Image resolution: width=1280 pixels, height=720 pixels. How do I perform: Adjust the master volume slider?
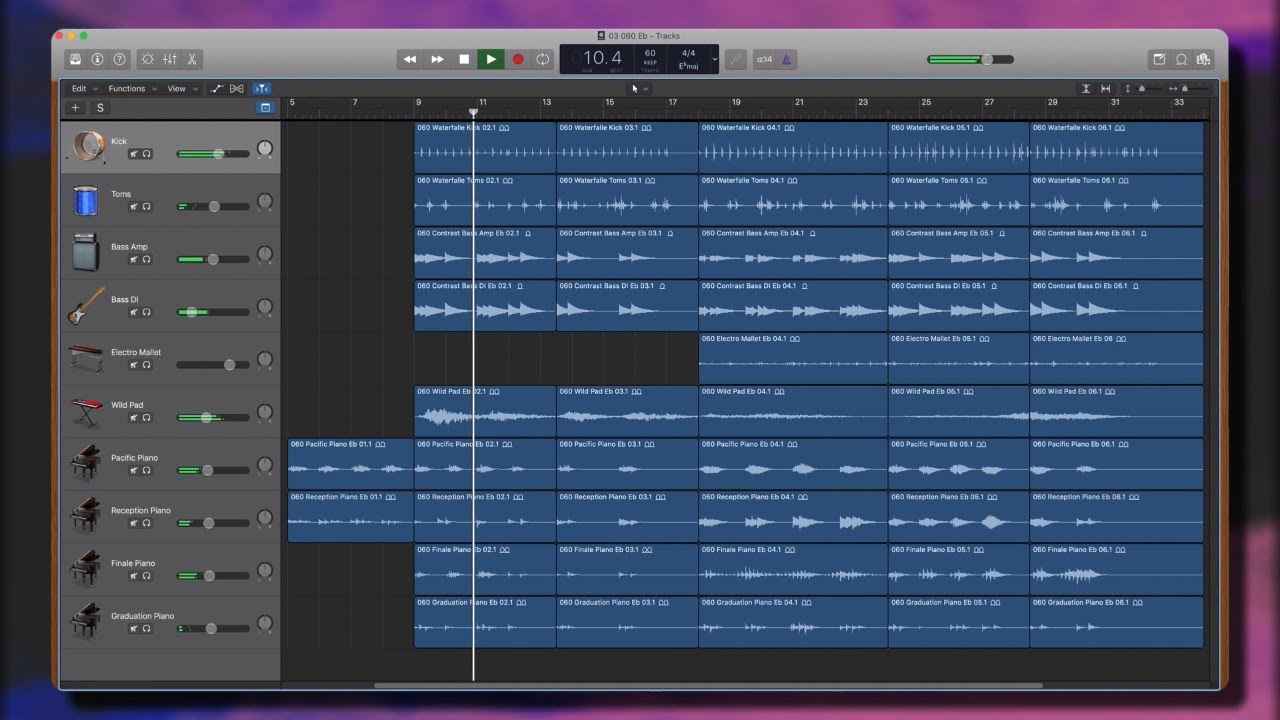(x=970, y=59)
